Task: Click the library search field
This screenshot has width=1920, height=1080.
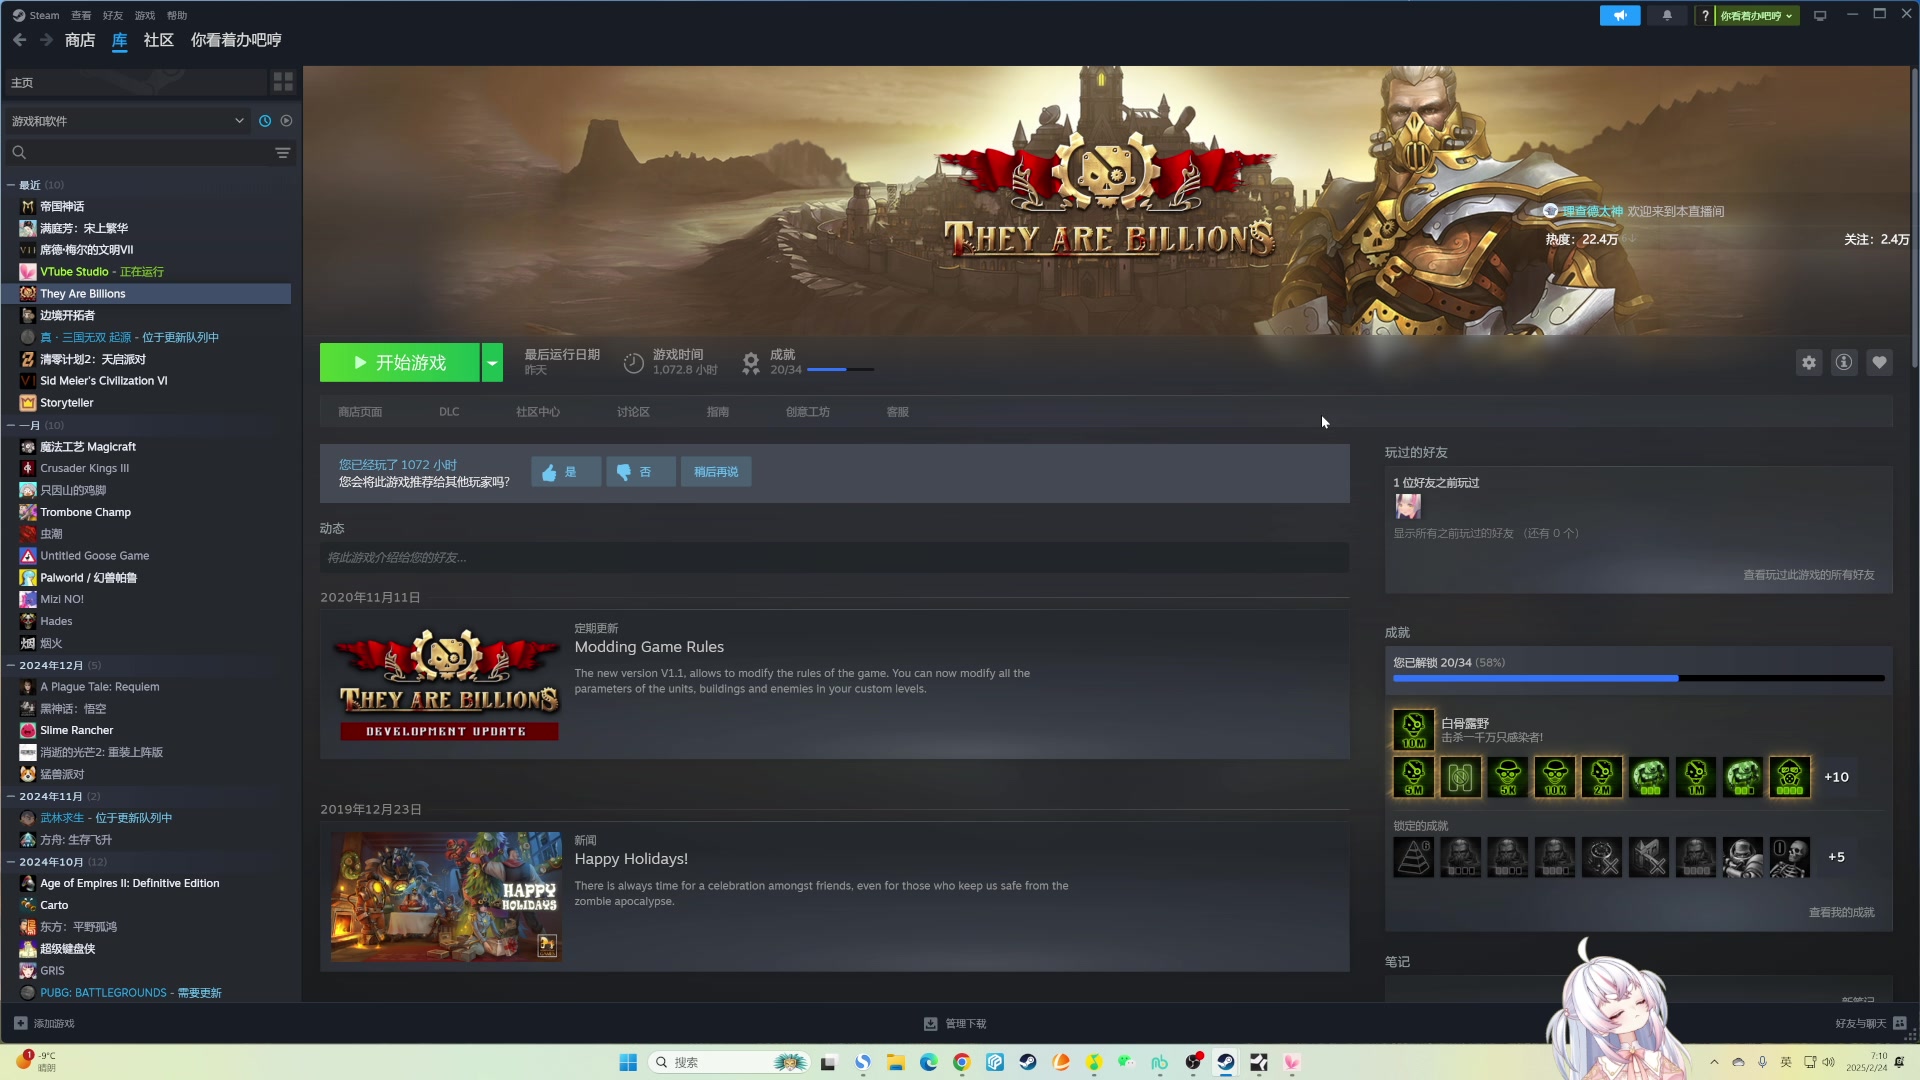Action: pos(140,153)
